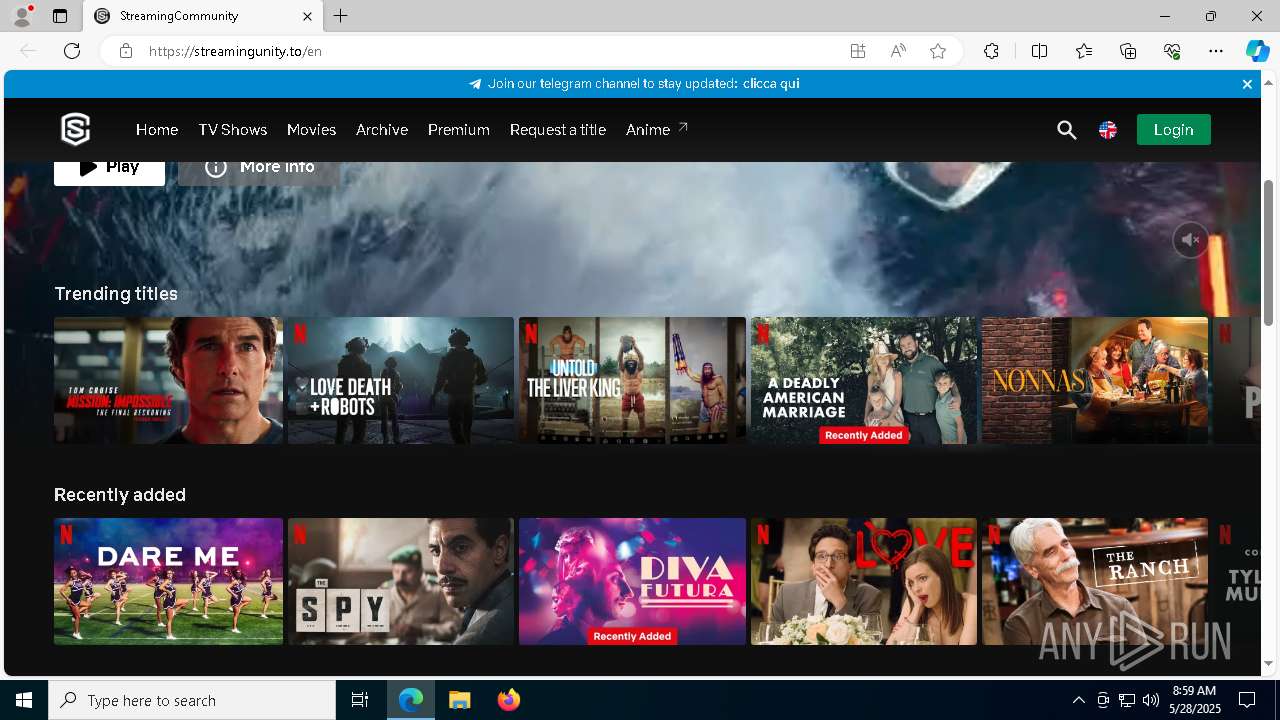Open the StreamingCommunity logo home link
The image size is (1280, 720).
[76, 130]
